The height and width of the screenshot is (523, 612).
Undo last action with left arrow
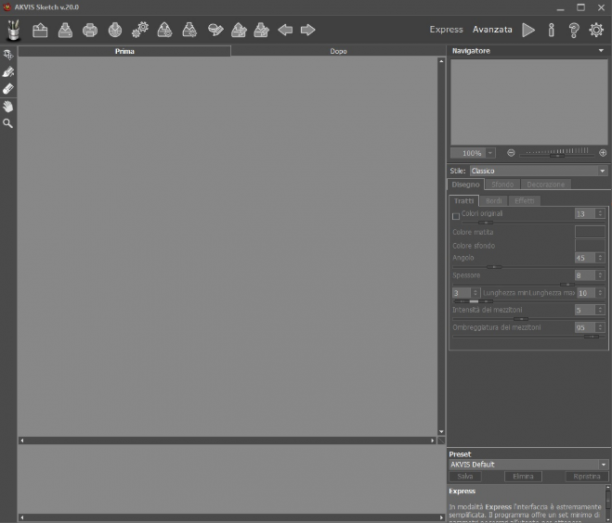coord(285,30)
